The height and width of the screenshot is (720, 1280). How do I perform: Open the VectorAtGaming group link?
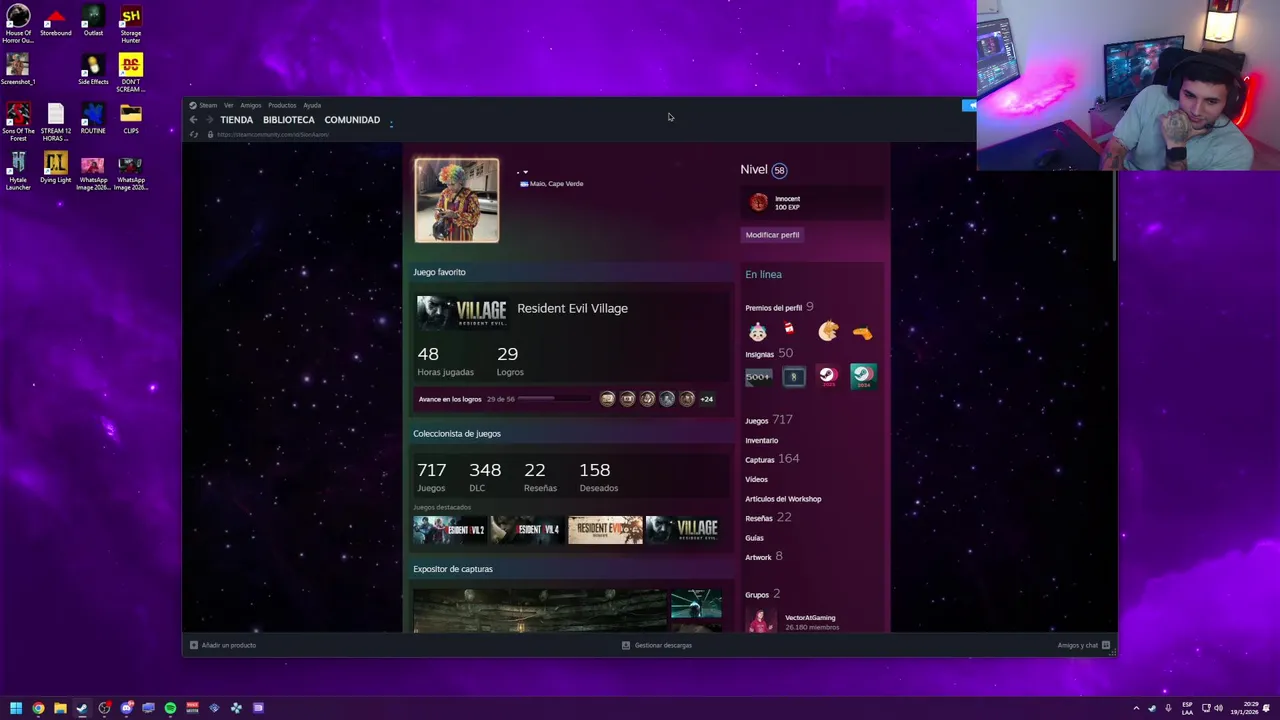pos(810,618)
